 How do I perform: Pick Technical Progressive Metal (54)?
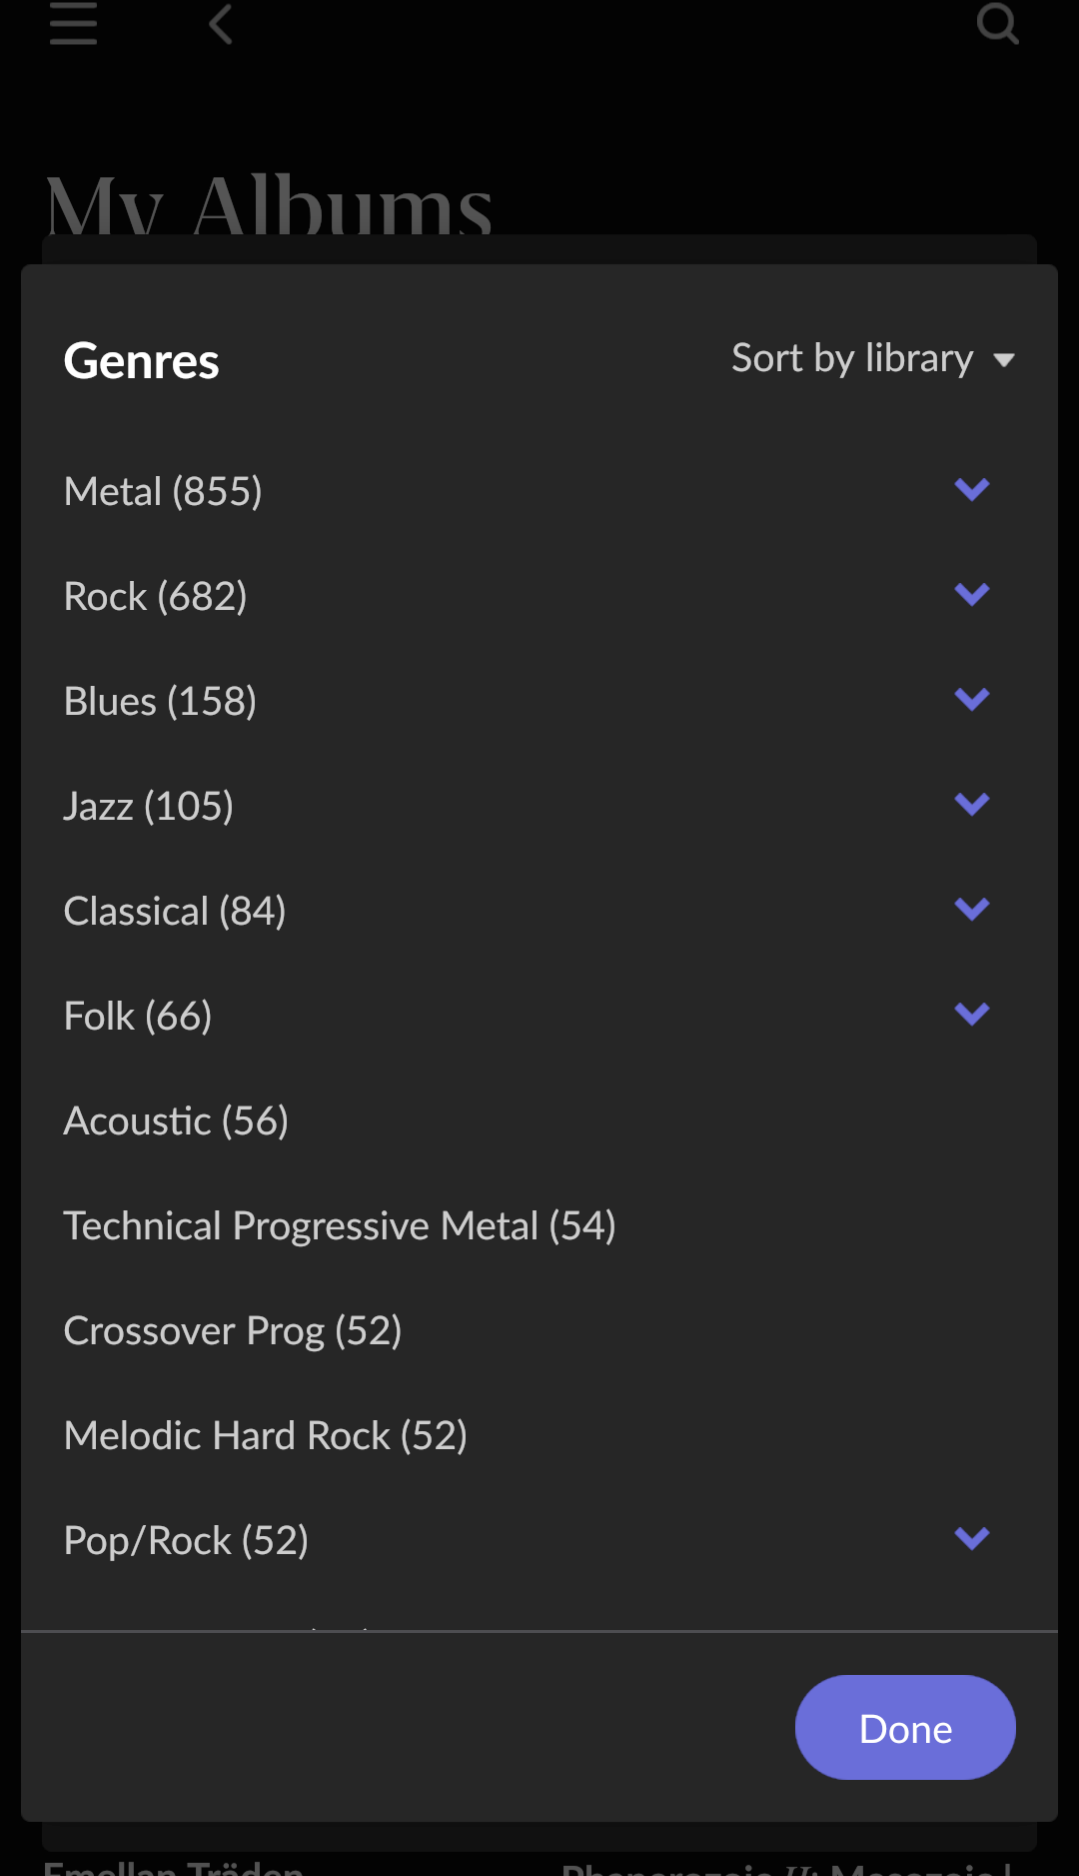[339, 1226]
